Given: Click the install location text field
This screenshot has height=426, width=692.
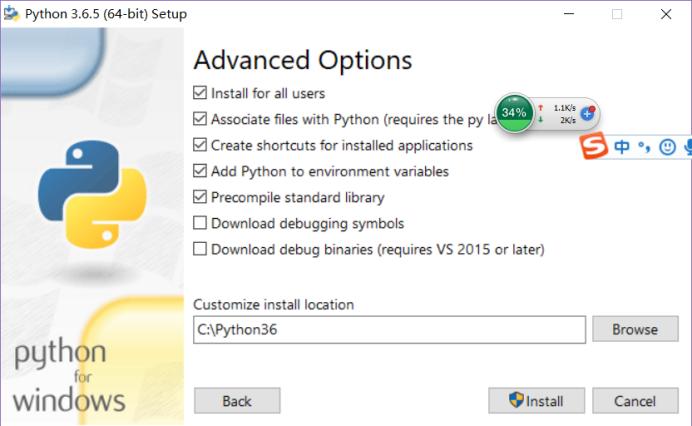Looking at the screenshot, I should (x=389, y=329).
